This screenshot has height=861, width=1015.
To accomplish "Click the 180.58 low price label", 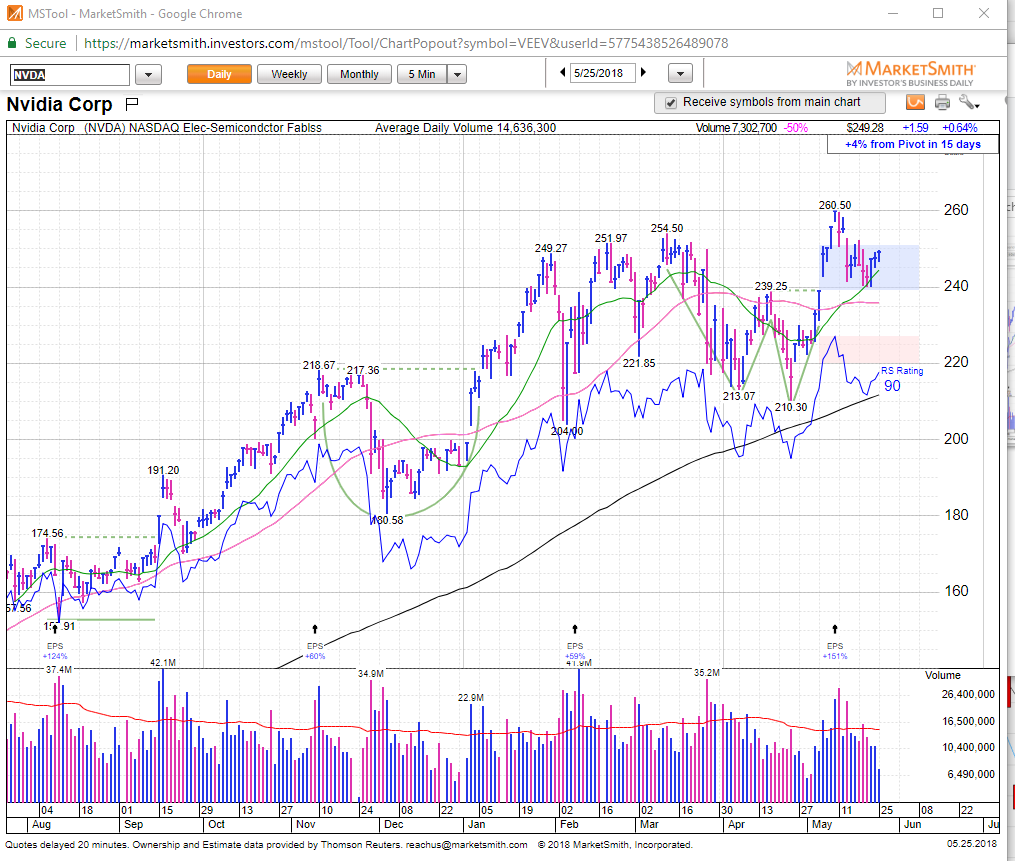I will [387, 520].
